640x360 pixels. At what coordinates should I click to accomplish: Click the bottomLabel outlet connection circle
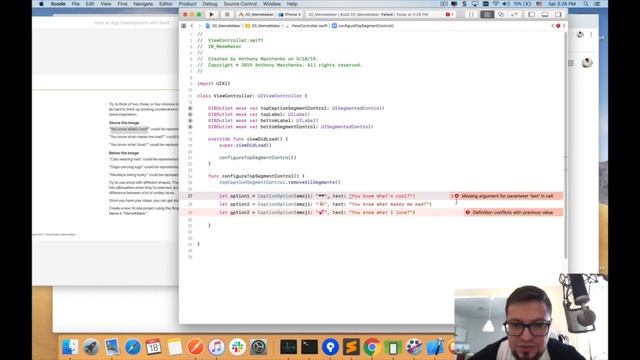point(190,120)
